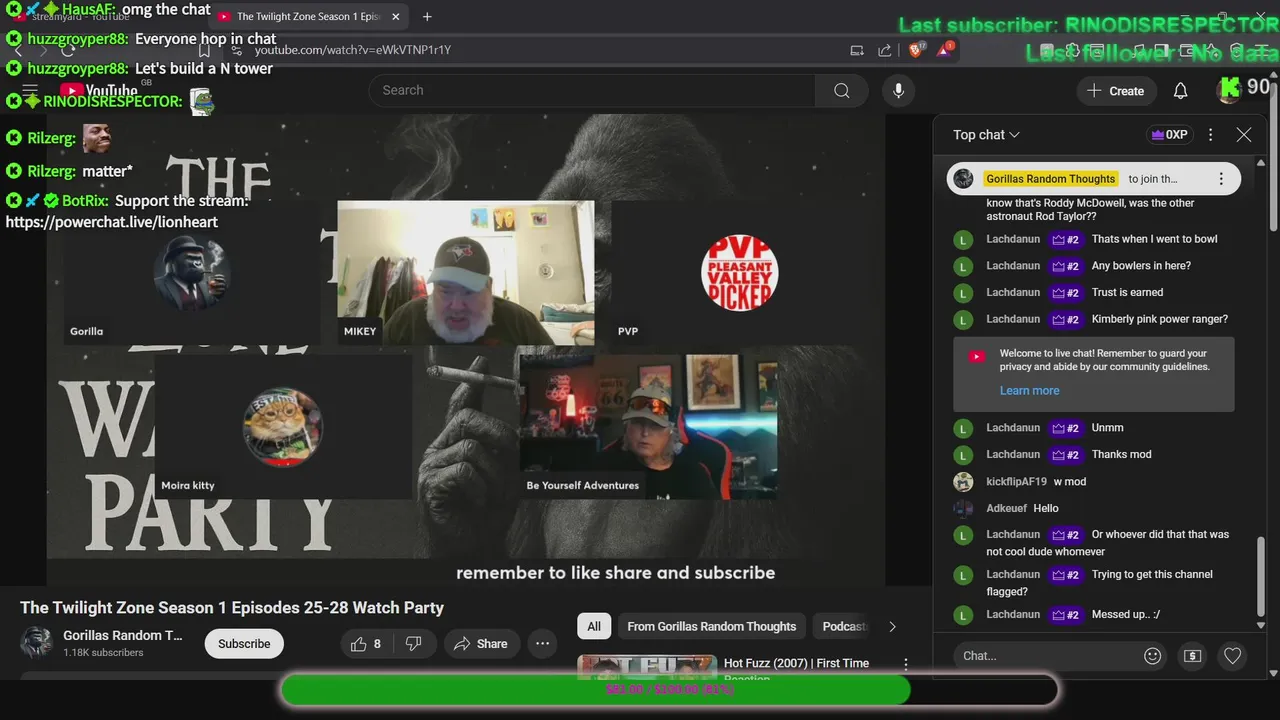Follow the Learn more link in chat
The image size is (1280, 720).
point(1029,391)
